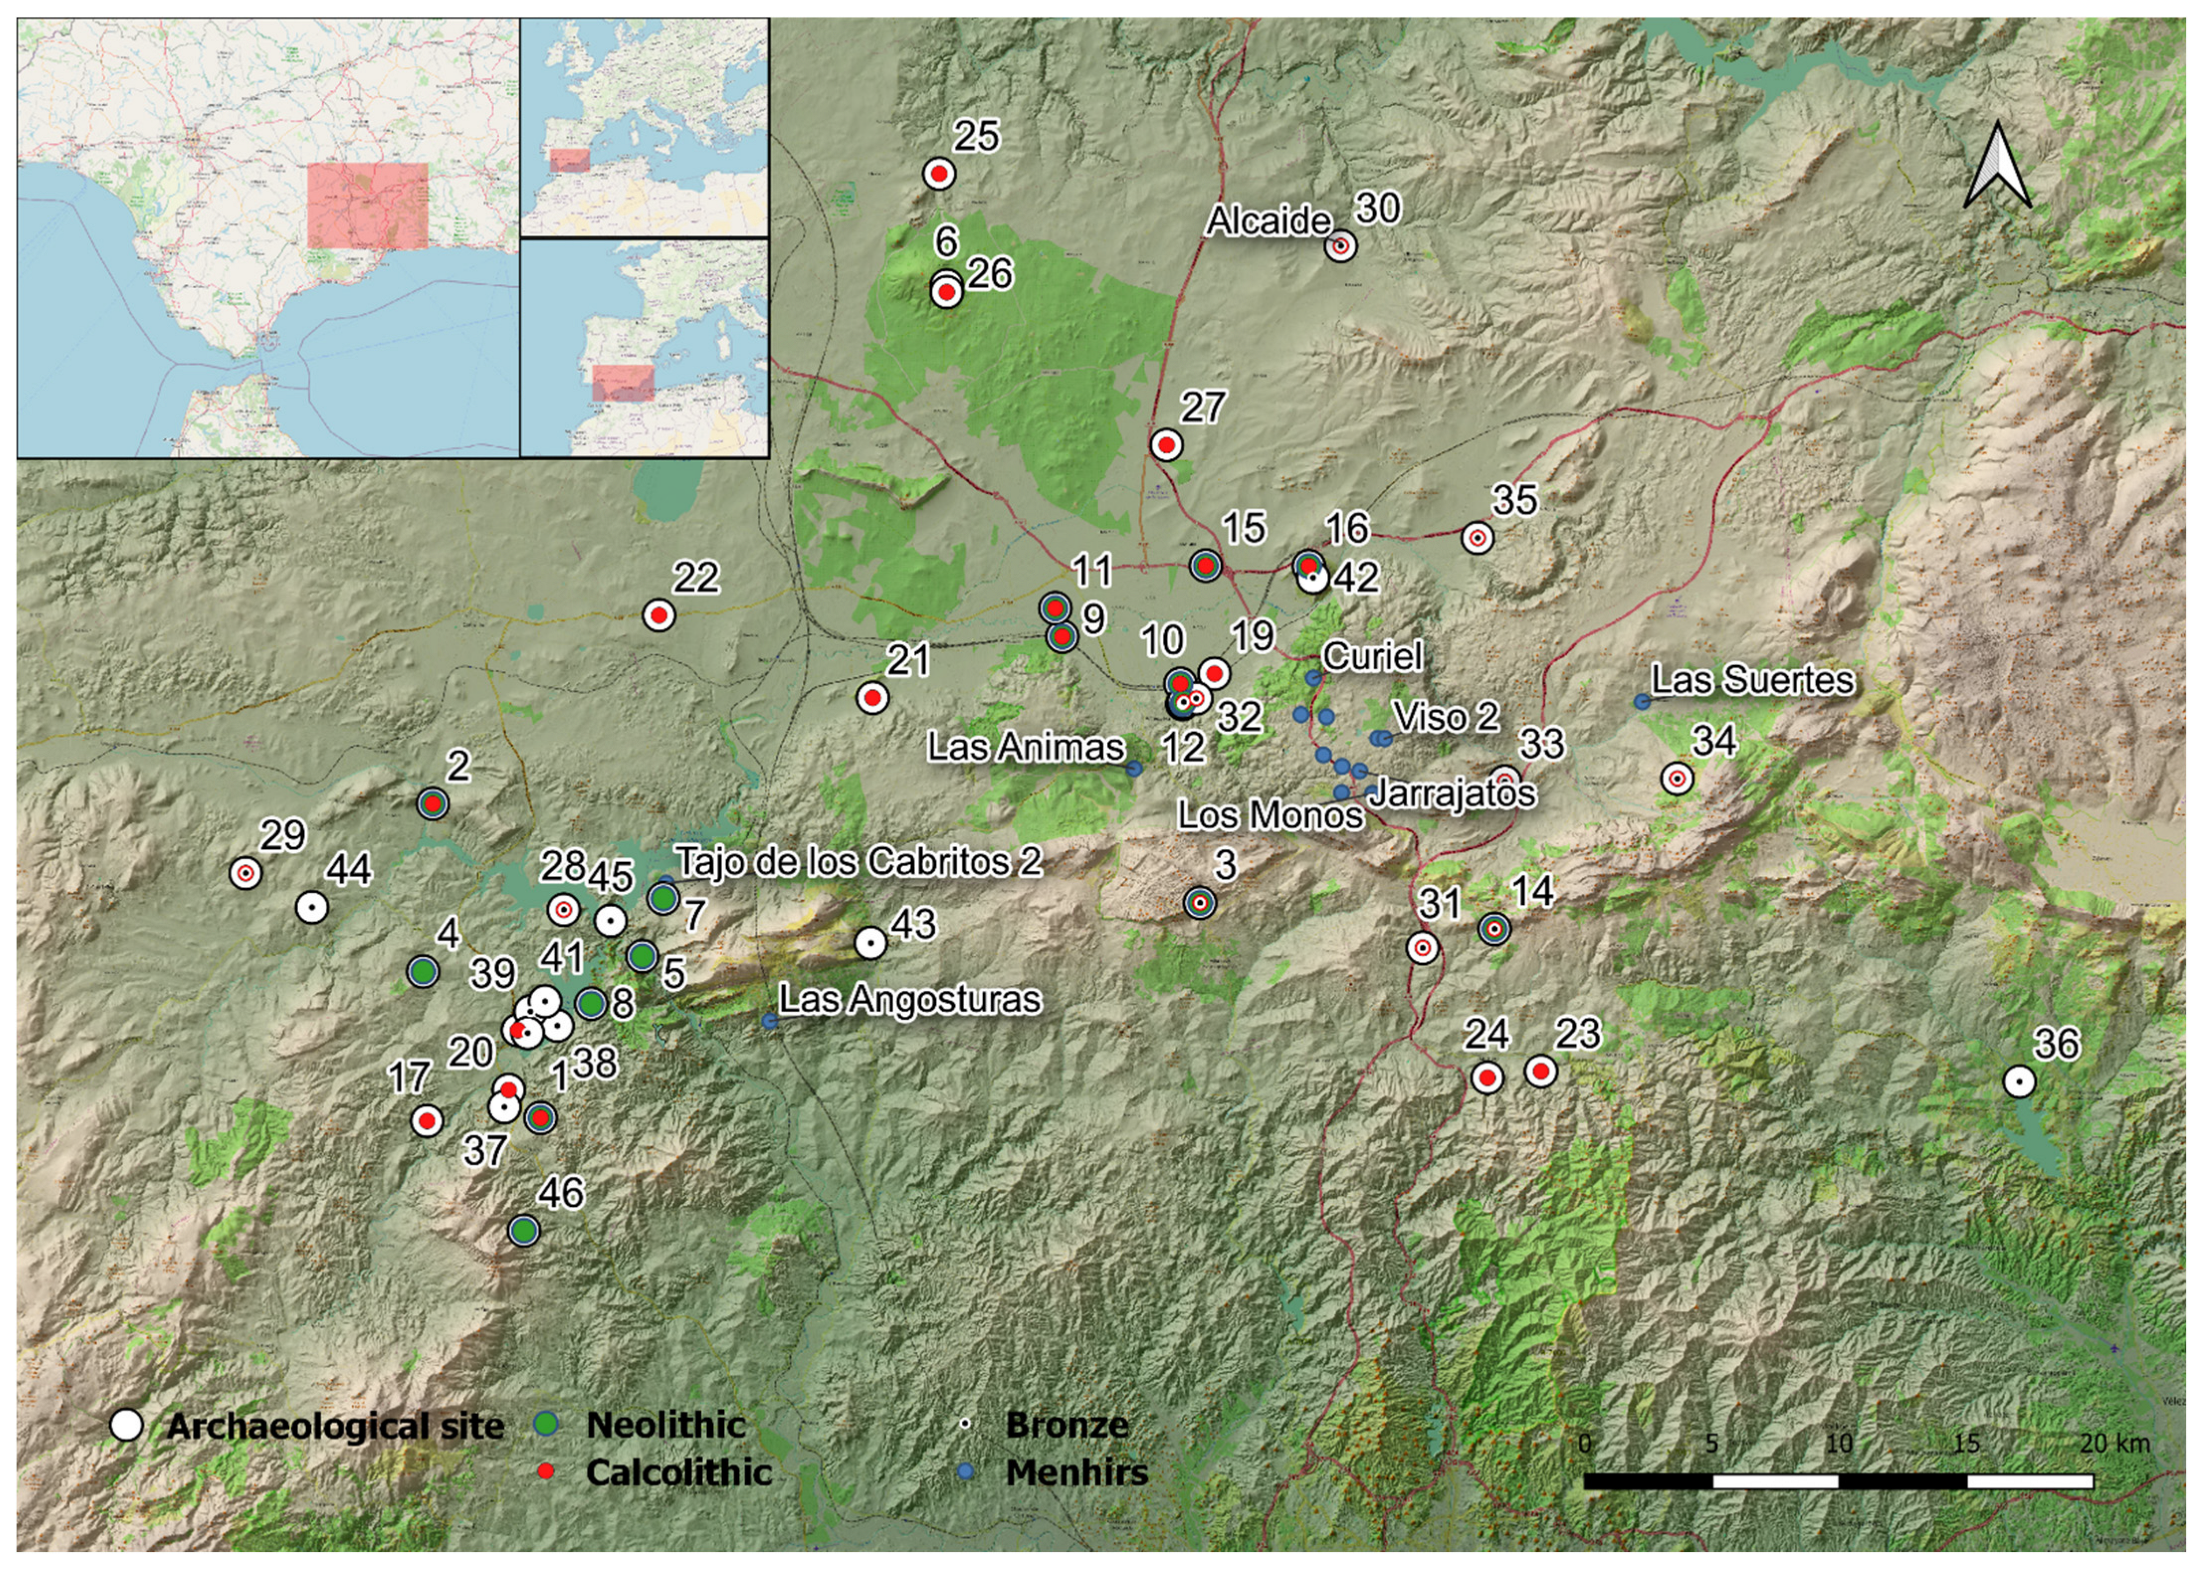Click the Neolithic green legend symbol
The width and height of the screenshot is (2201, 1571).
coord(546,1424)
